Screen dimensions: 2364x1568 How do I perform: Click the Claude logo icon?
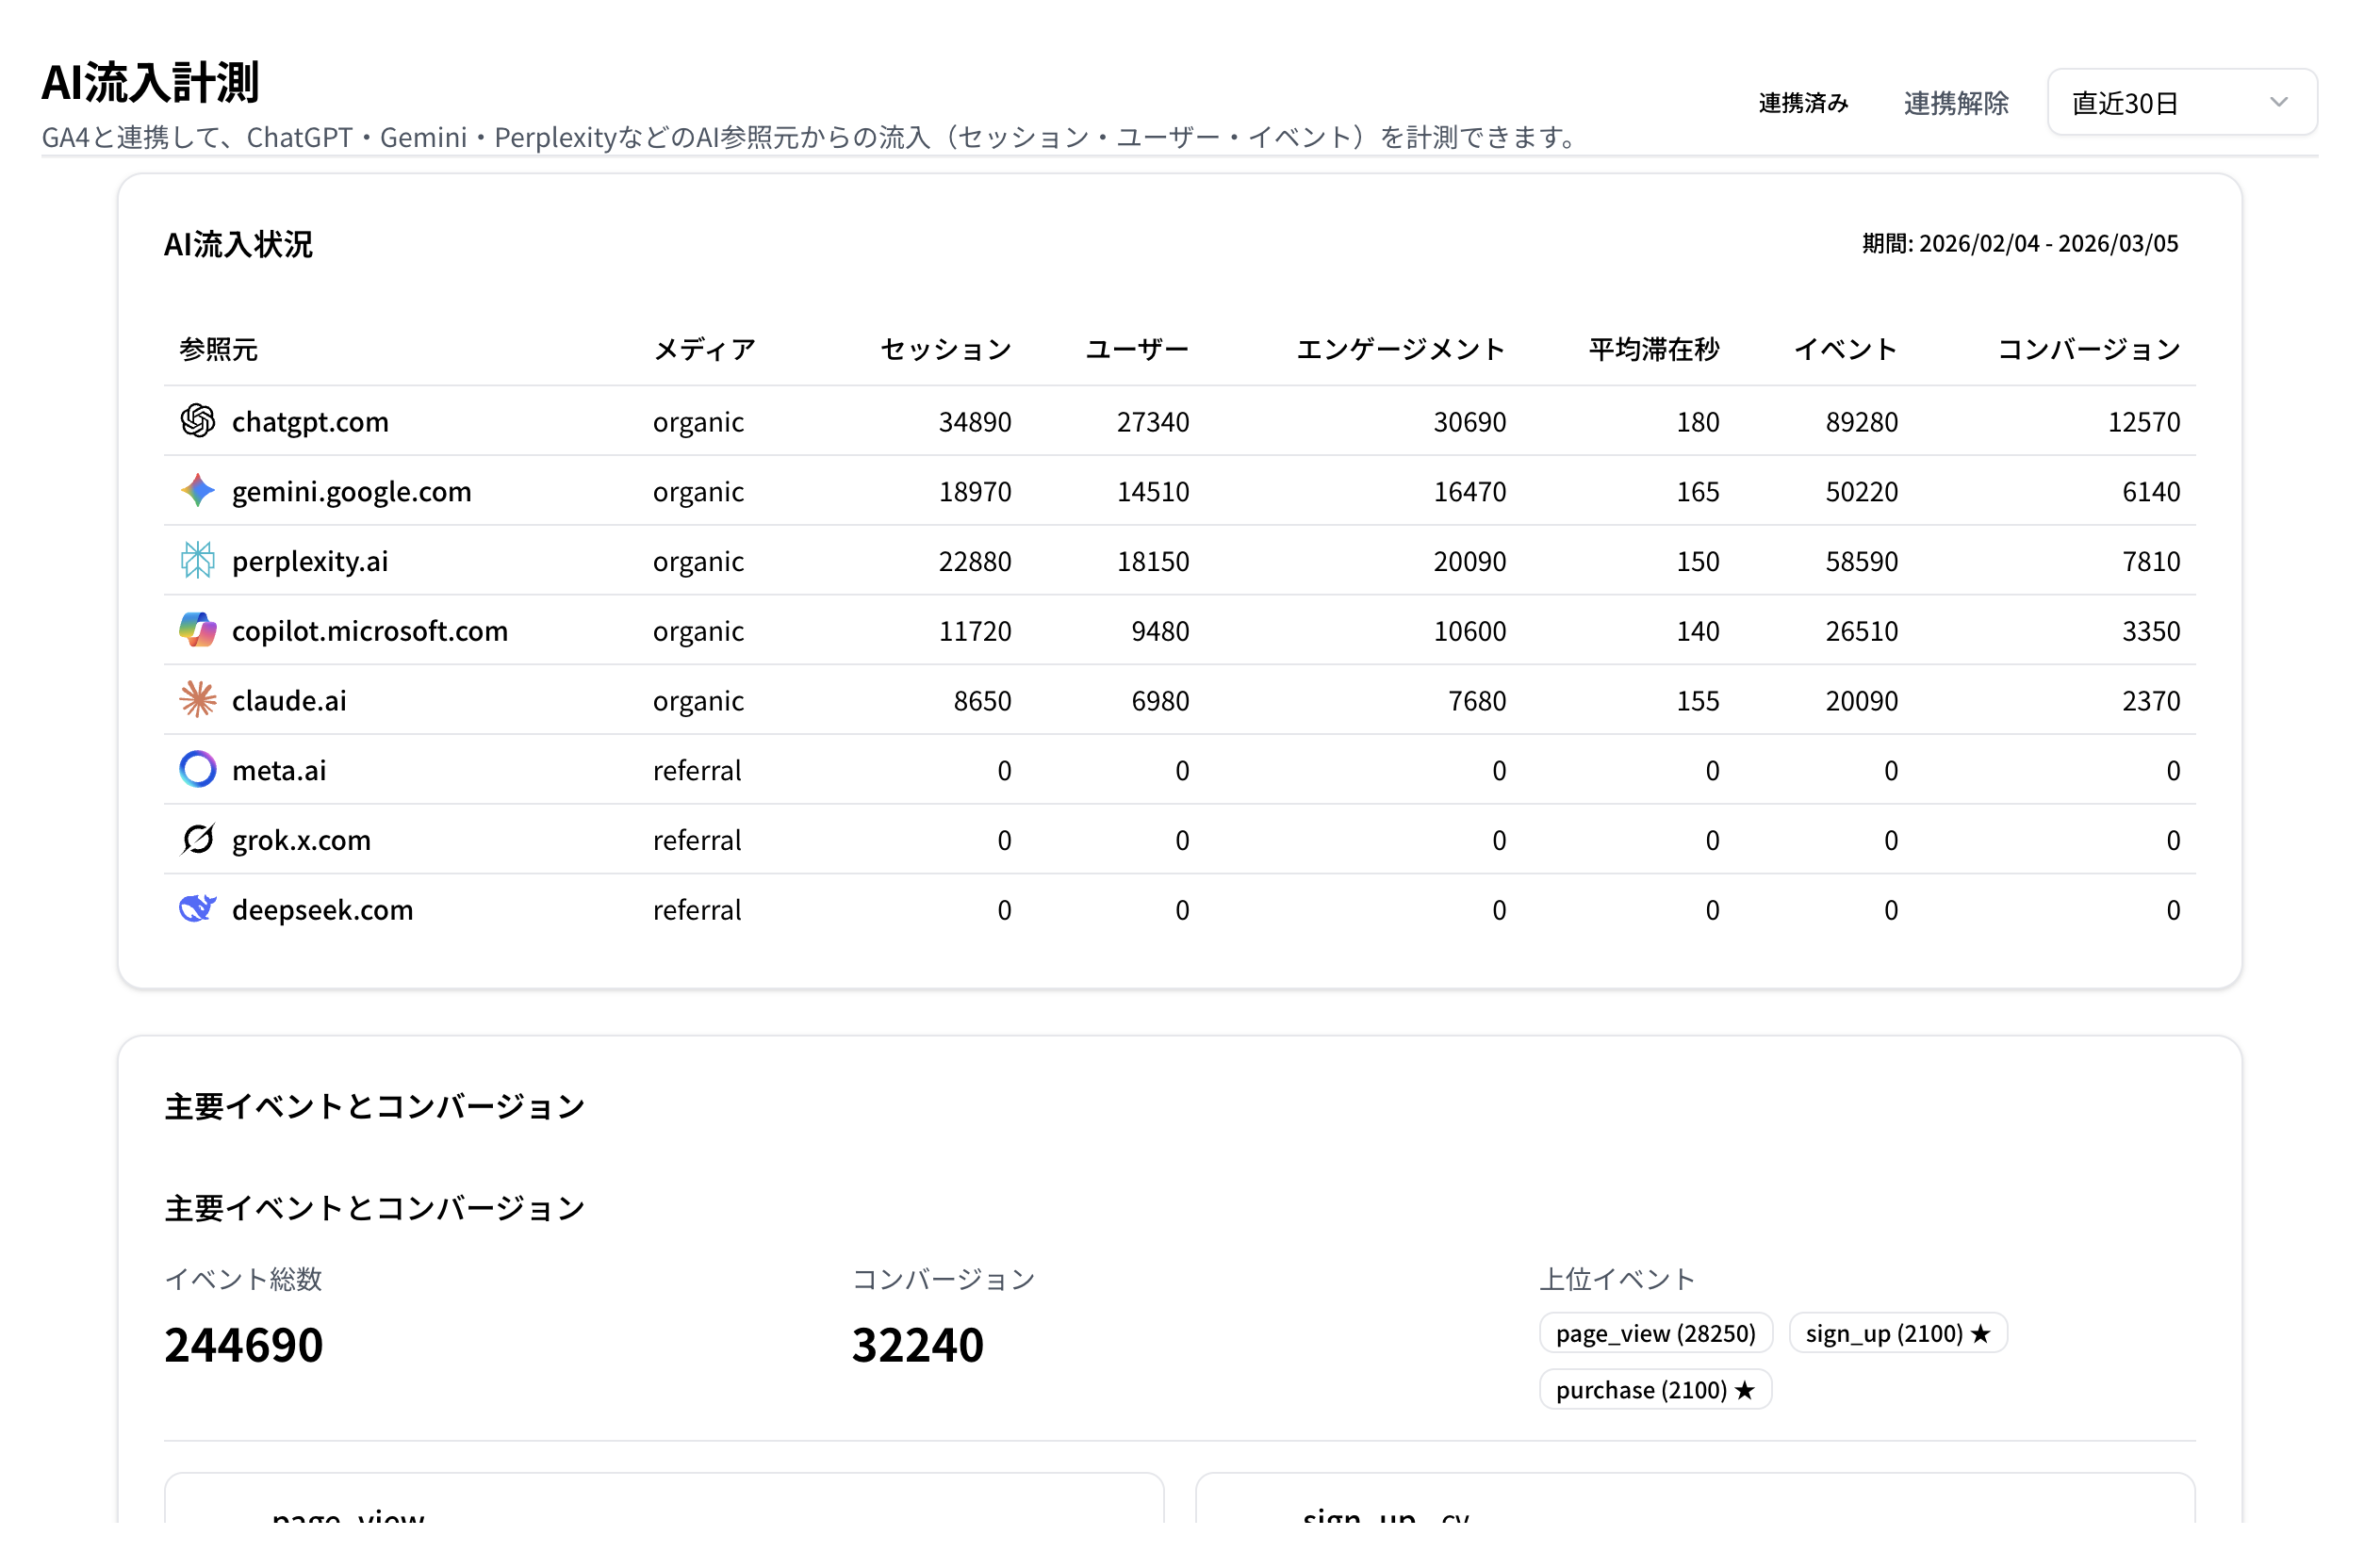coord(197,700)
